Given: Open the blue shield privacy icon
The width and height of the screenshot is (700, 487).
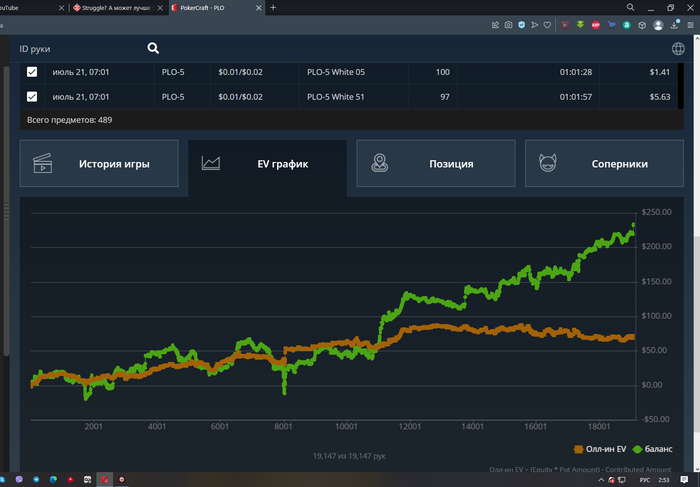Looking at the screenshot, I should 521,25.
